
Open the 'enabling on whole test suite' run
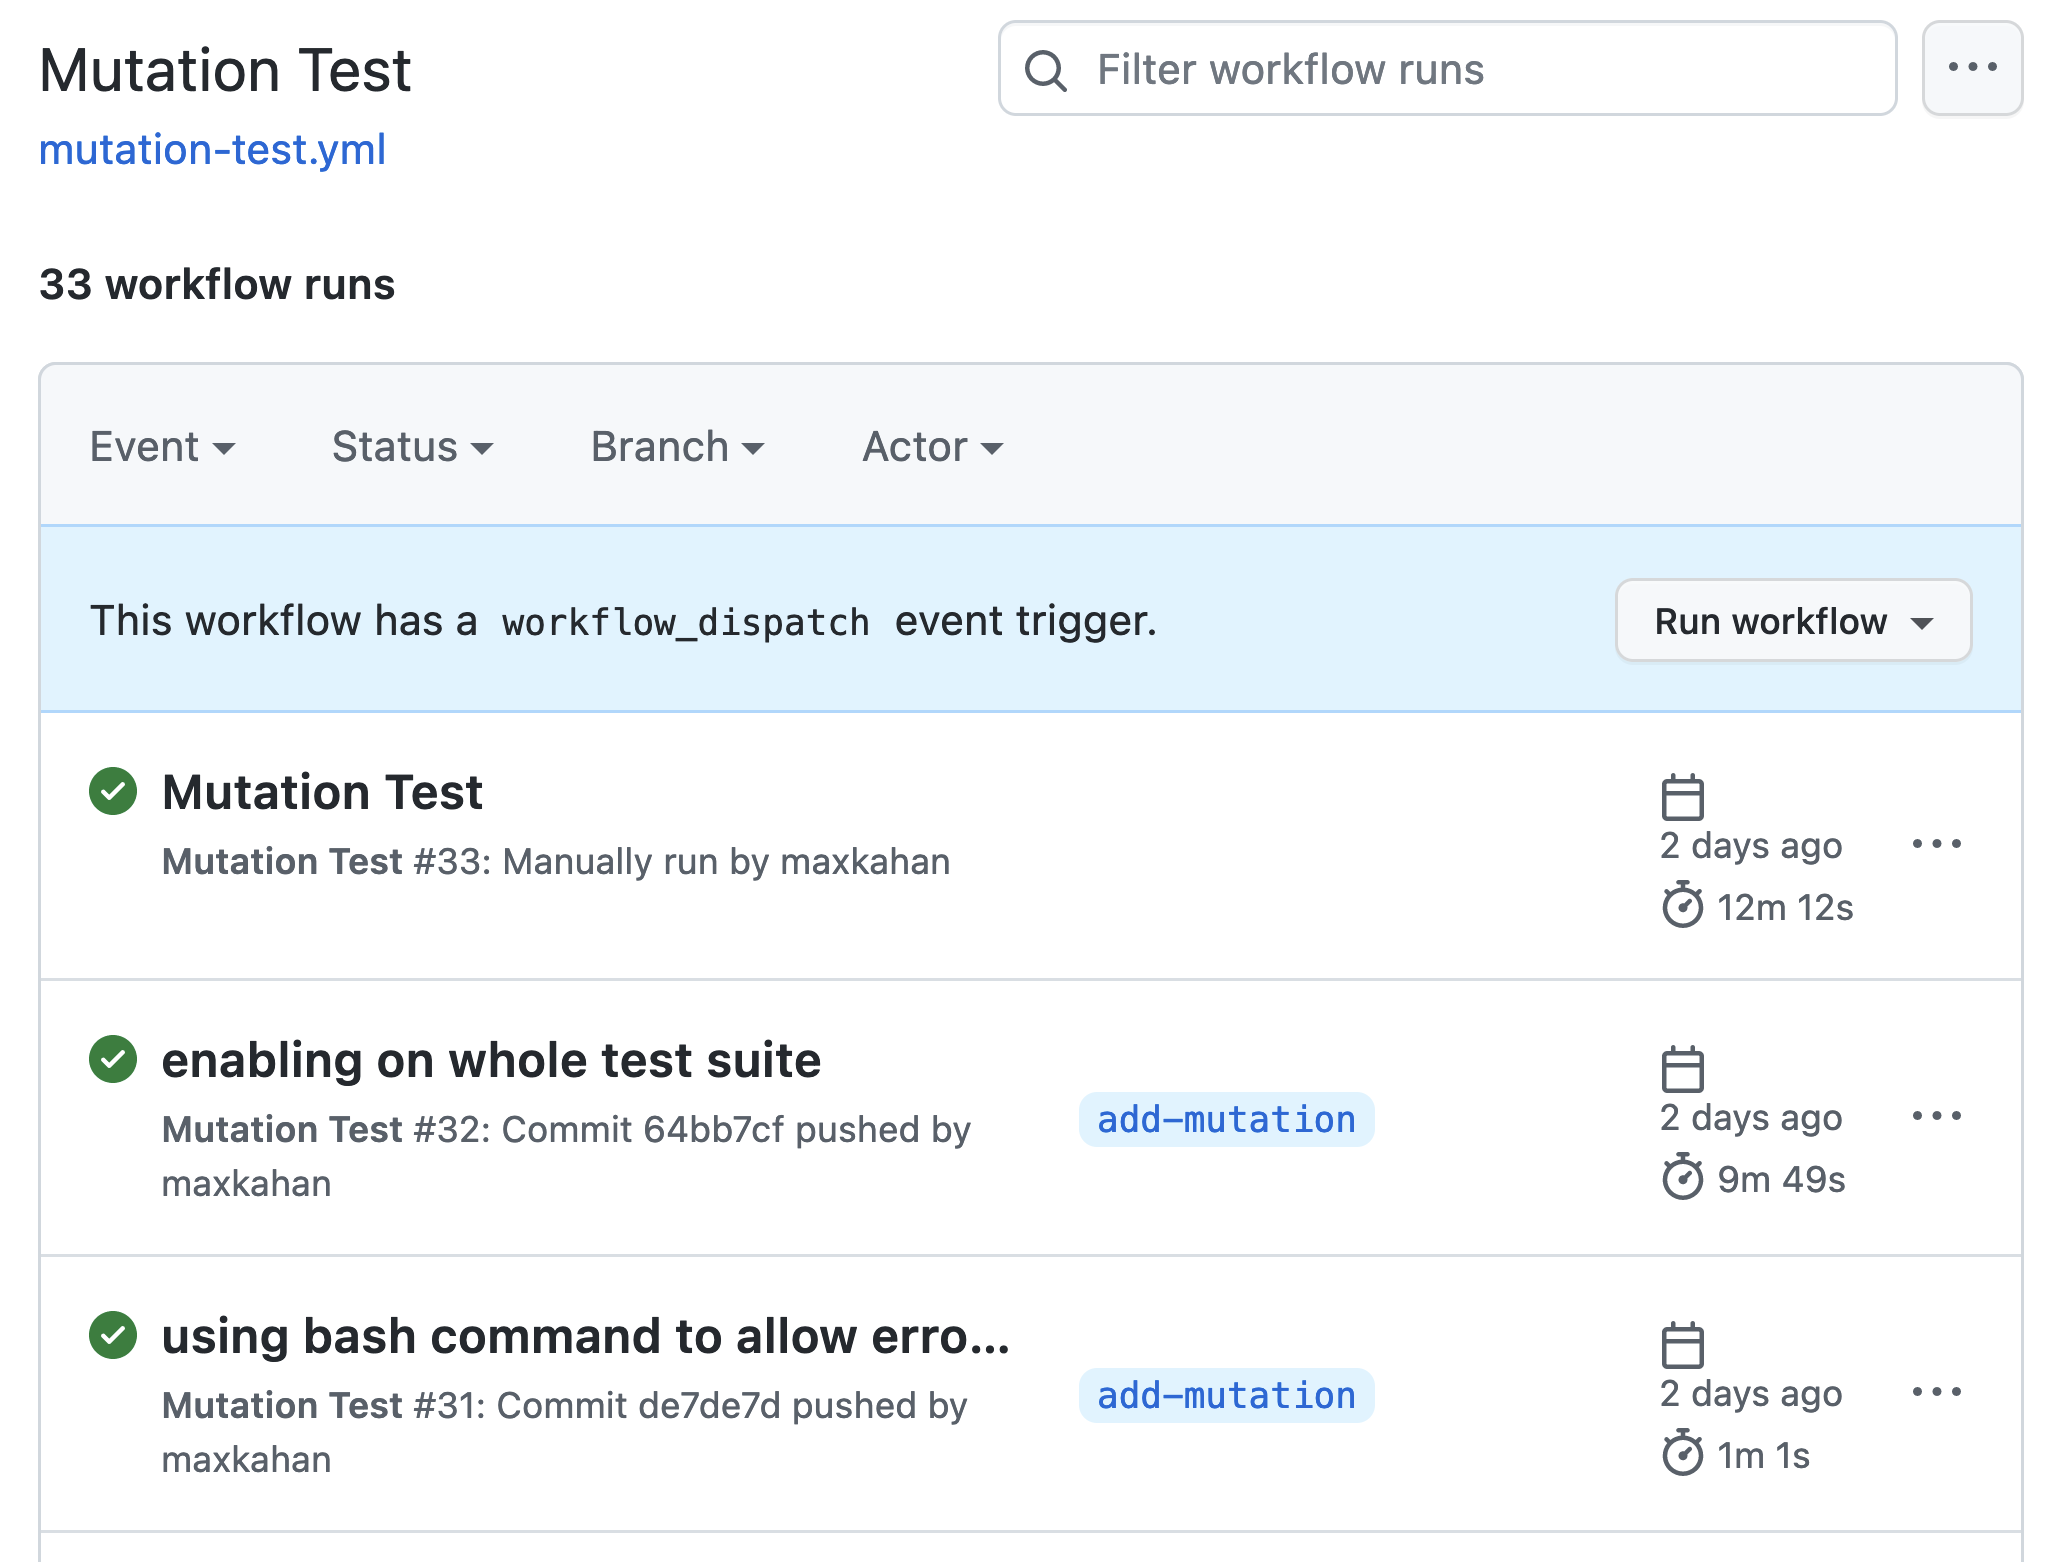pyautogui.click(x=491, y=1060)
